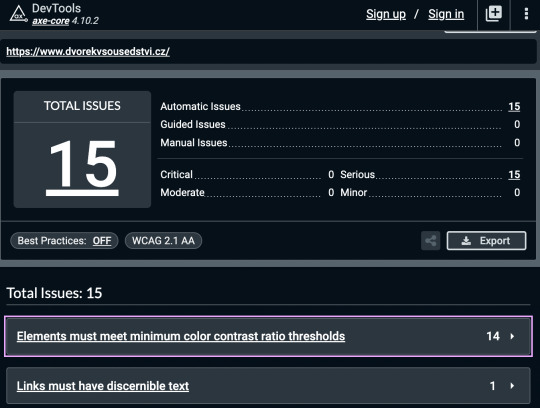Click the Manual Issues label
Screen dimensions: 540x408
point(194,143)
